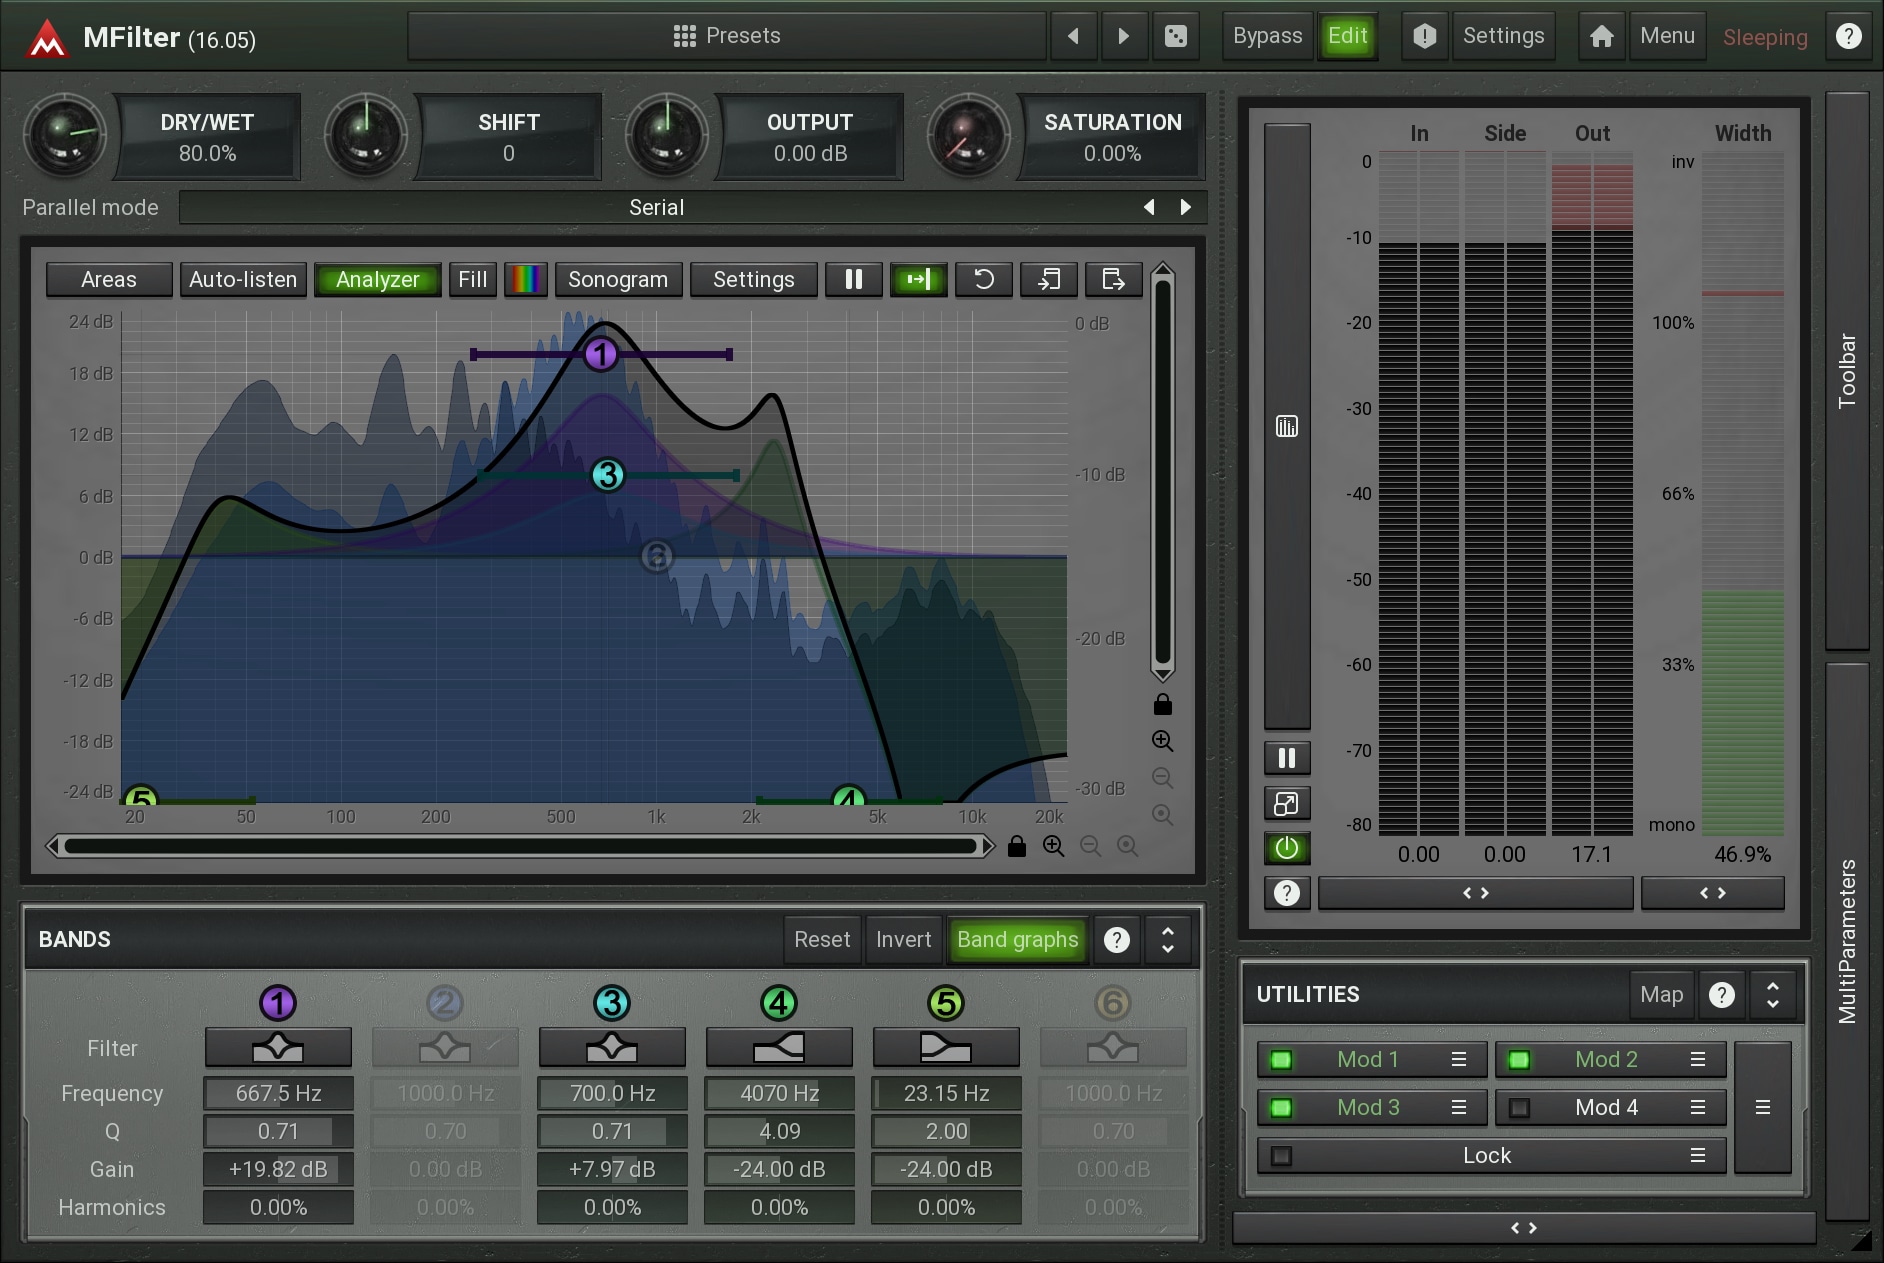Toggle the Analyzer button
Viewport: 1884px width, 1263px height.
coord(378,279)
